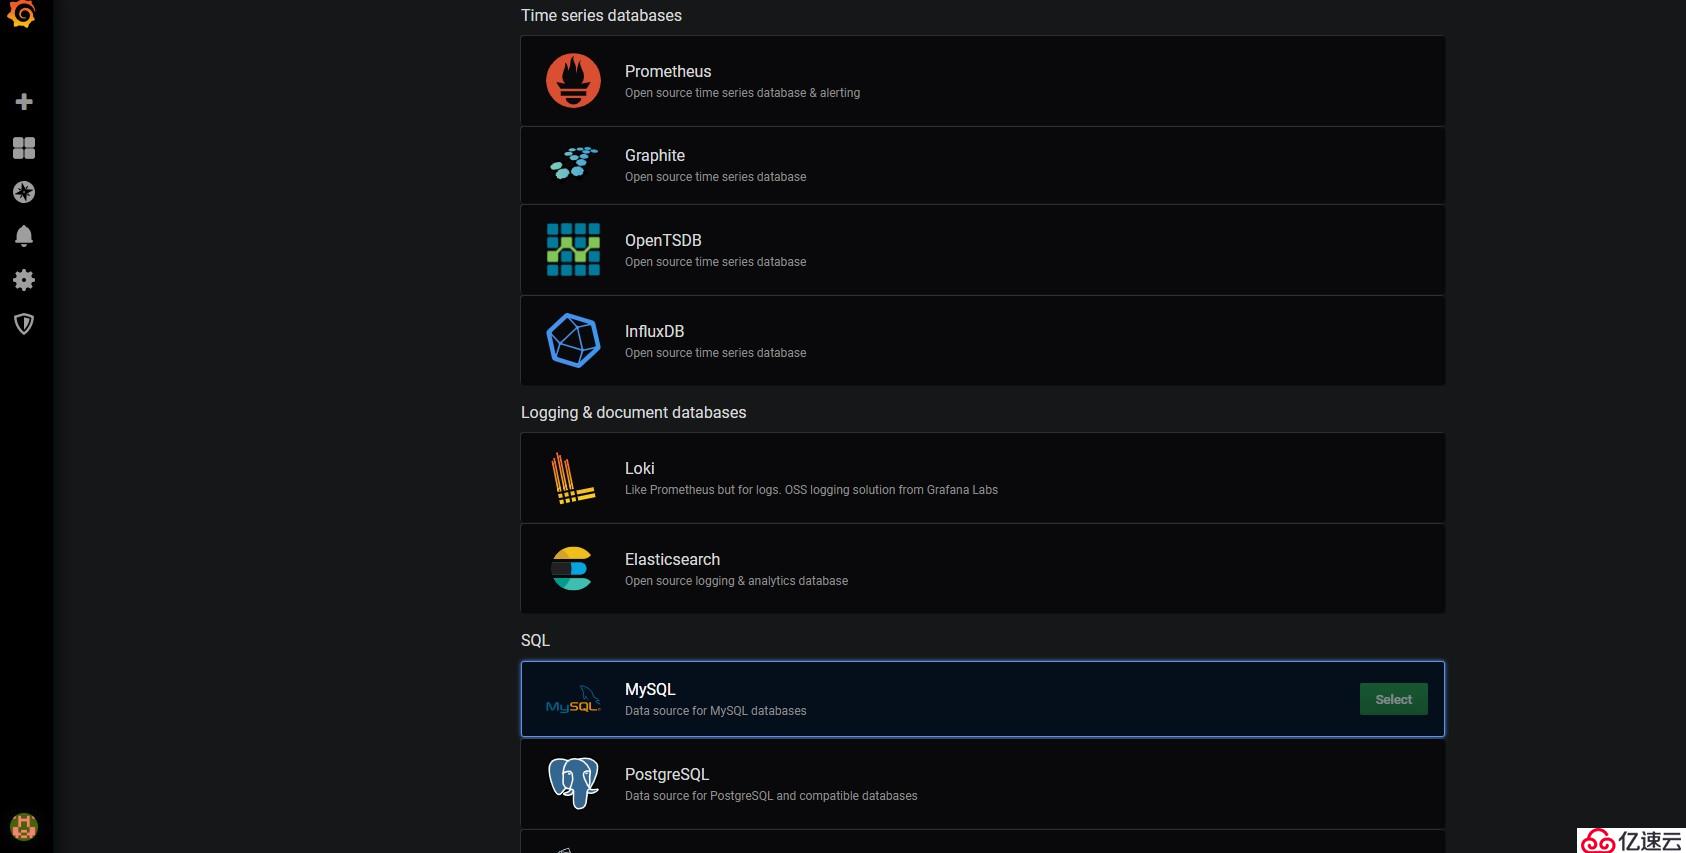Open the Configuration gear icon
The height and width of the screenshot is (853, 1686).
(24, 280)
